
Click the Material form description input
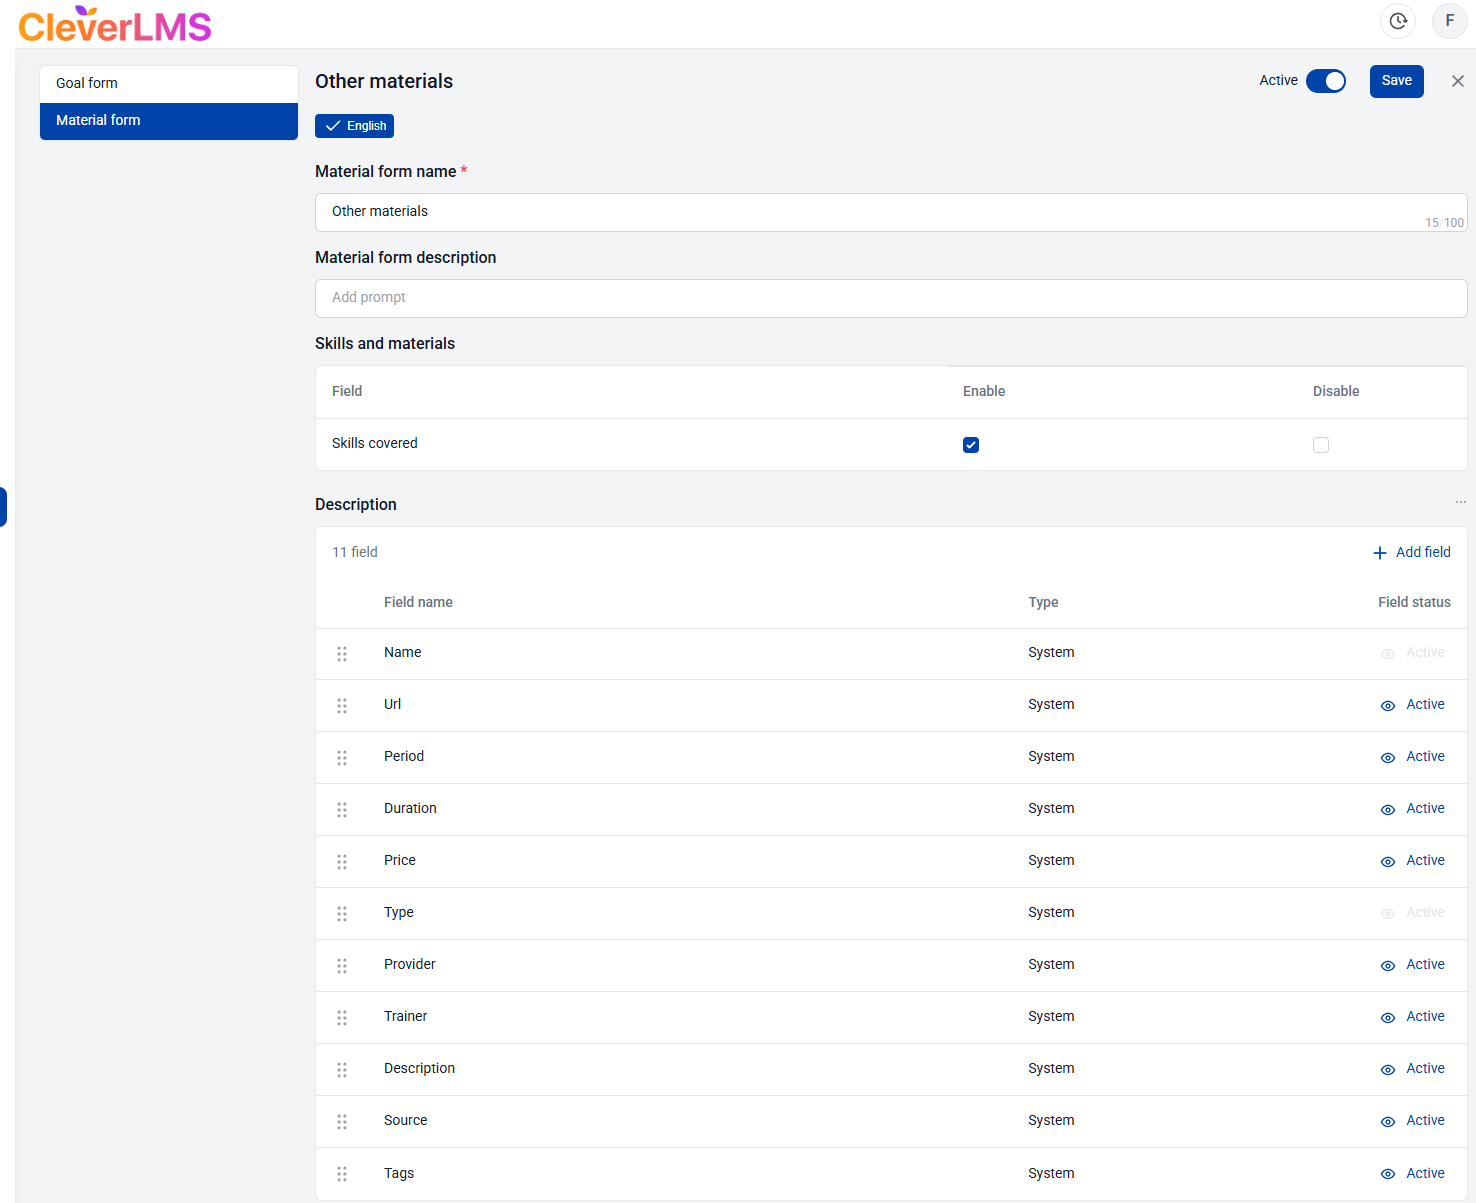coord(890,298)
